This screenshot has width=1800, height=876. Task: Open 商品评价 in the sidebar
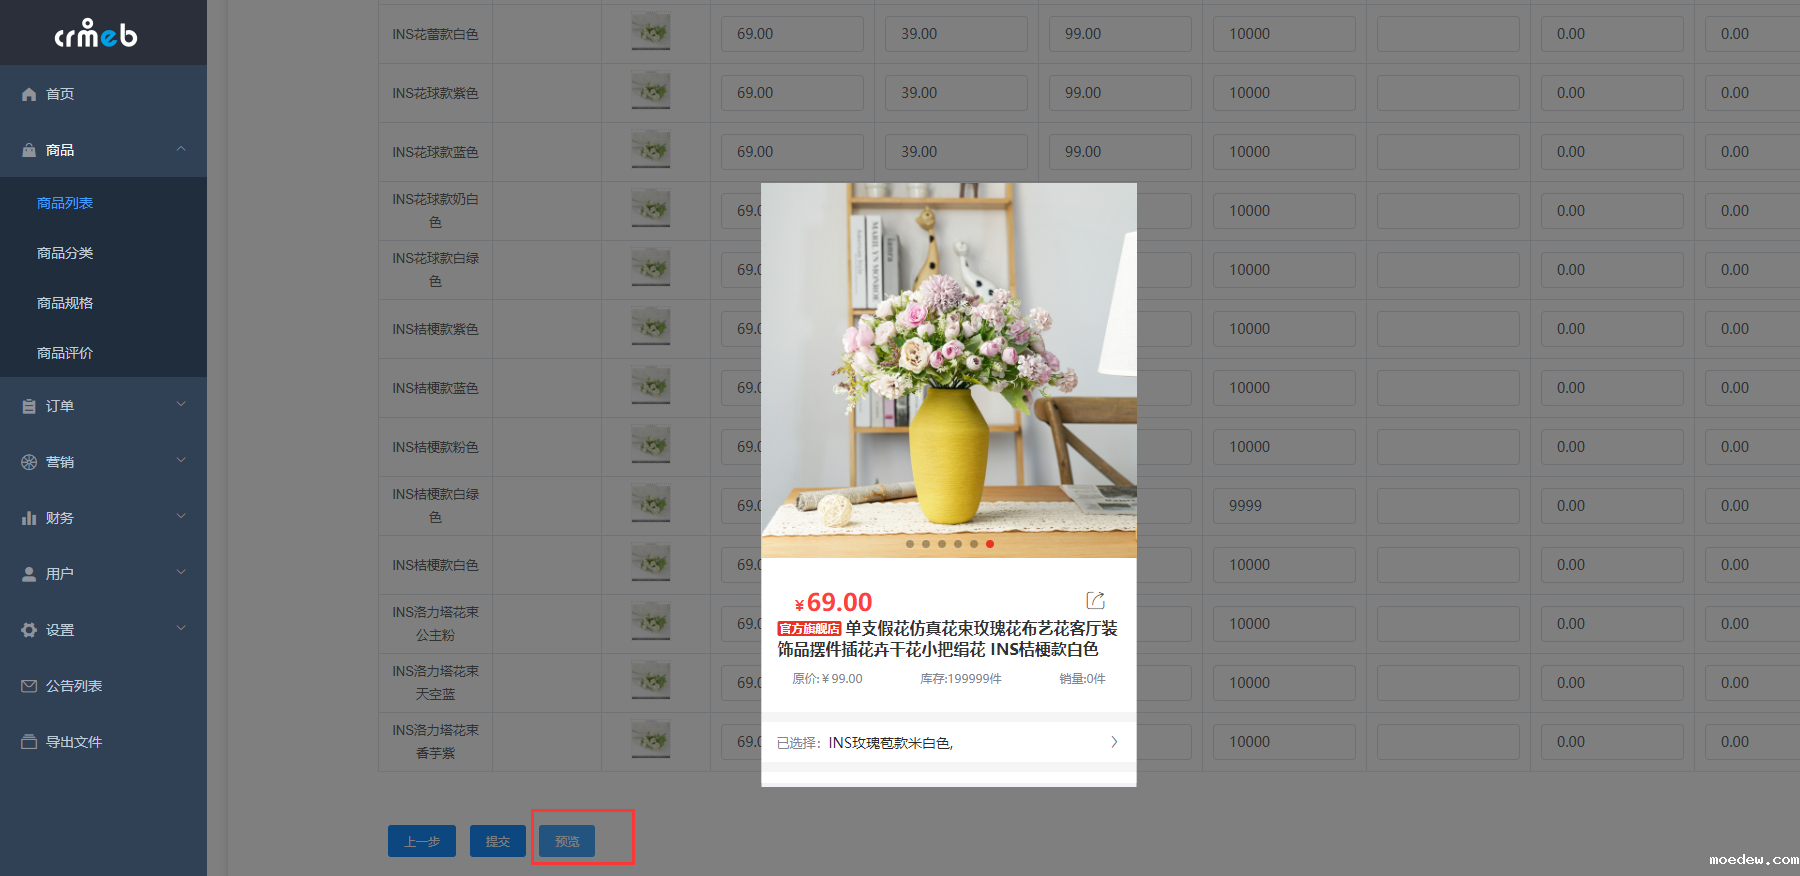[65, 353]
